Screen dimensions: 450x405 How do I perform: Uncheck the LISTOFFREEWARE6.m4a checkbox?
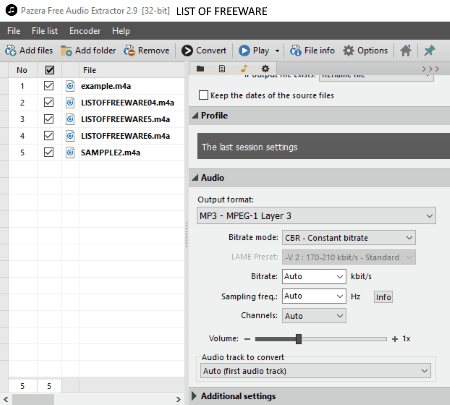[49, 135]
